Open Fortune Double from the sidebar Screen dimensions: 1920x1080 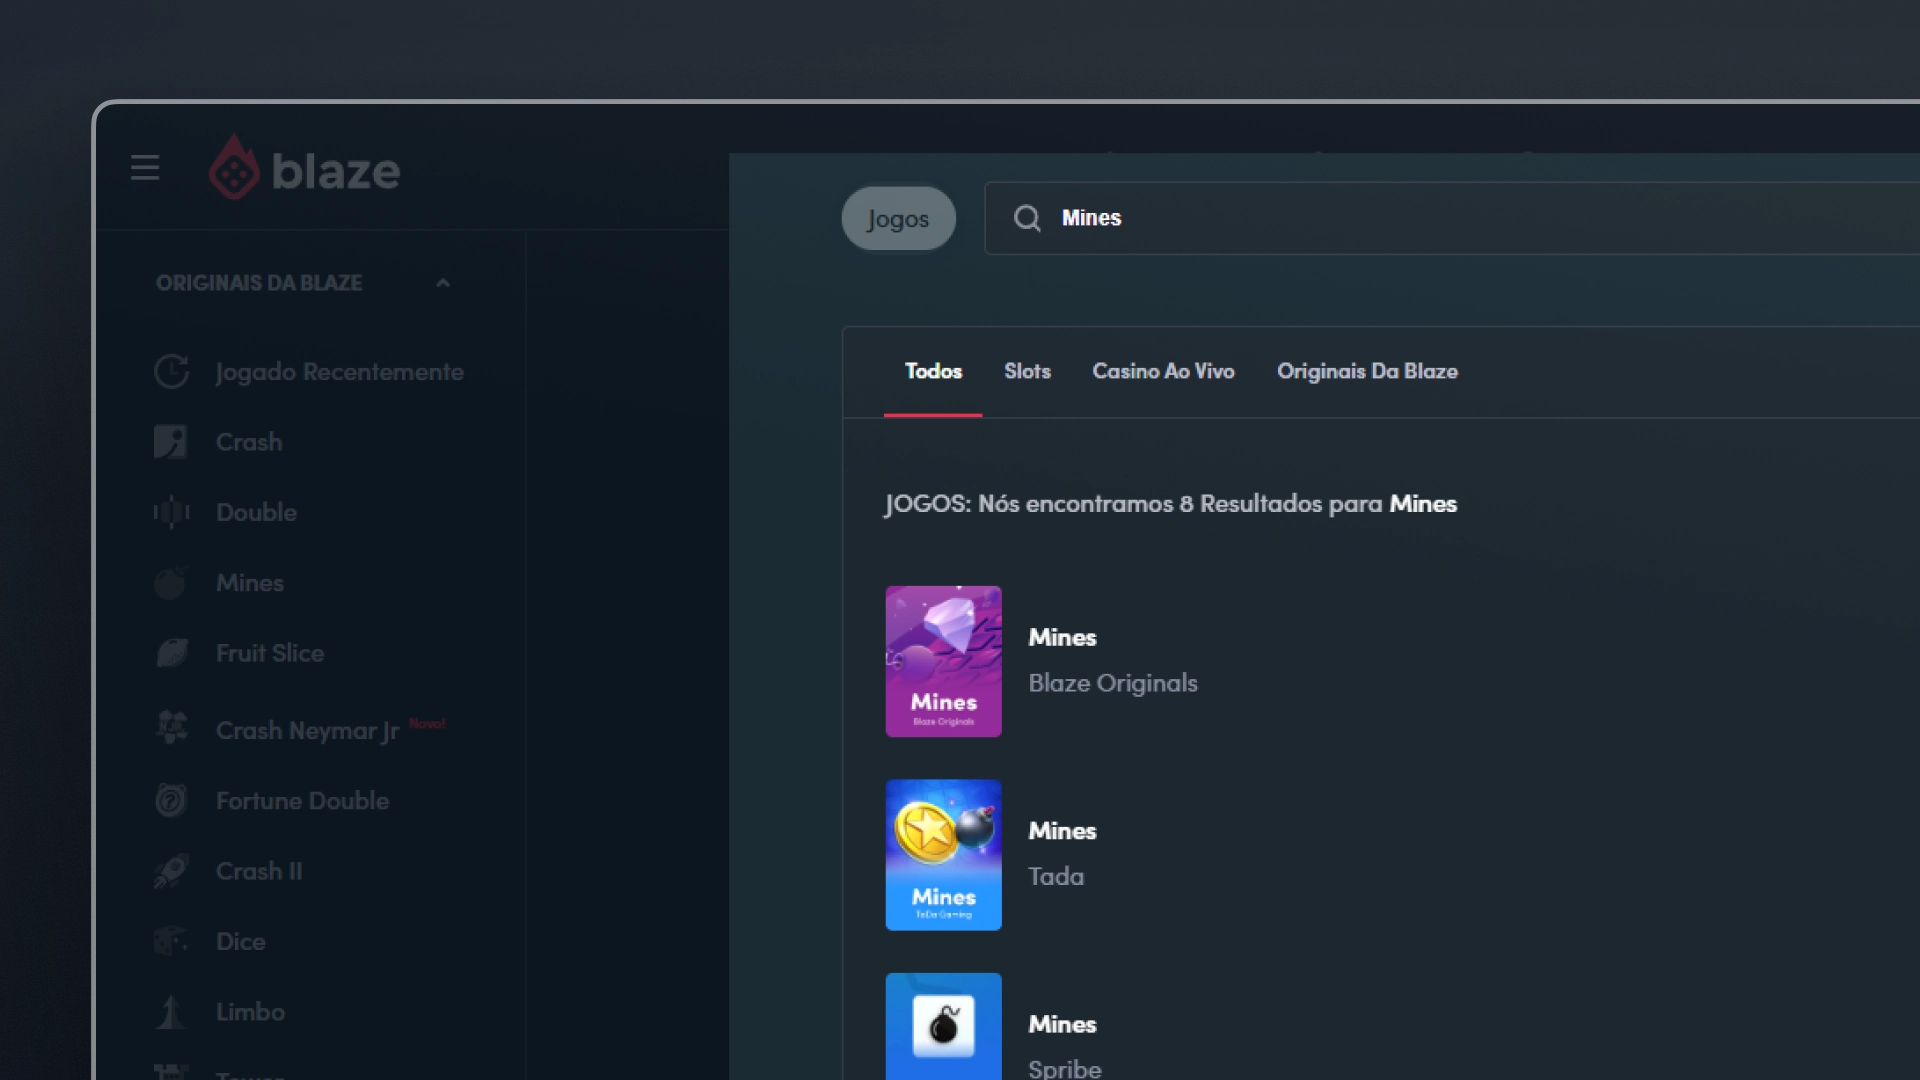(302, 801)
